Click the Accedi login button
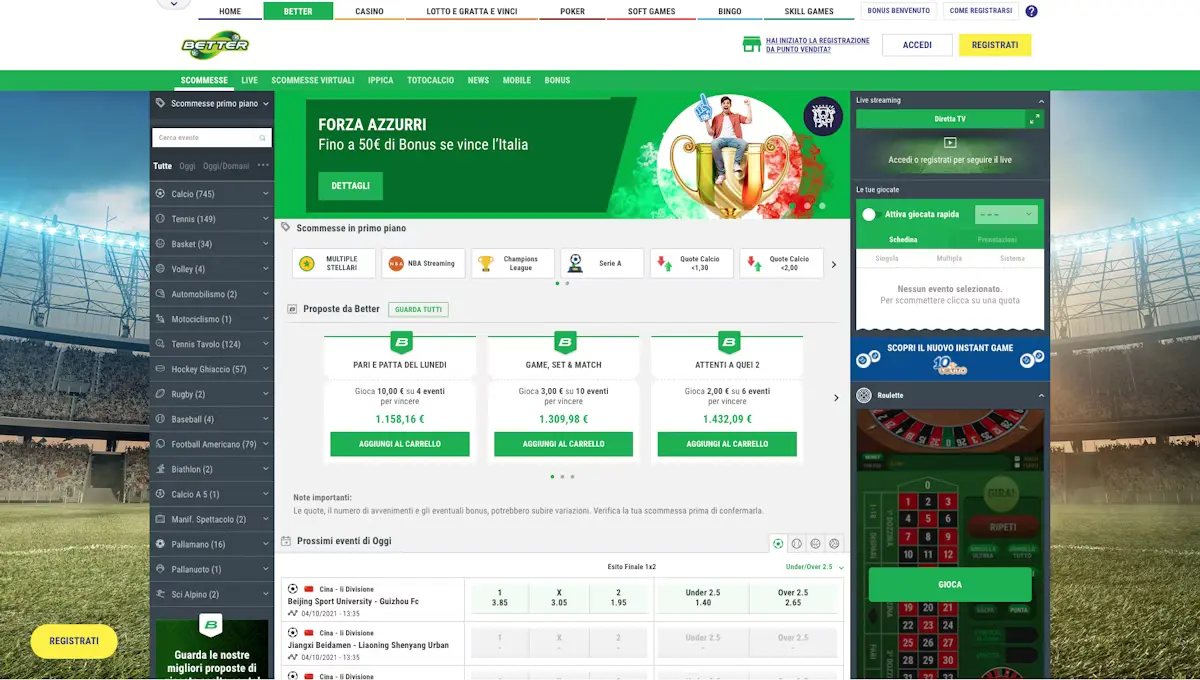This screenshot has width=1200, height=680. (917, 45)
